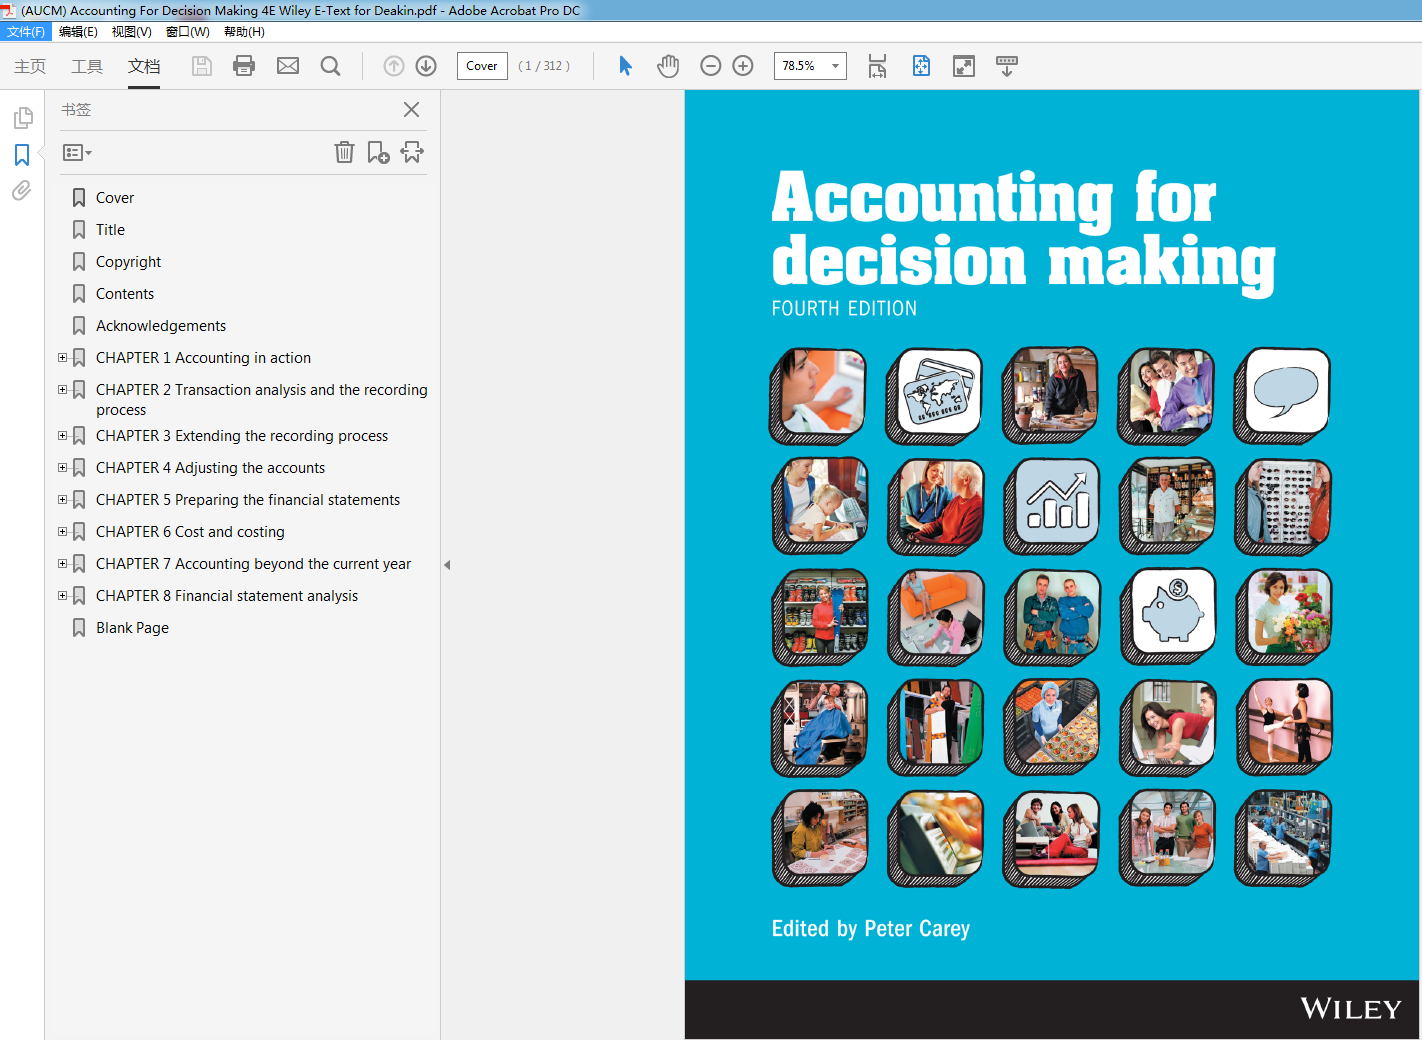Viewport: 1422px width, 1040px height.
Task: Expand CHAPTER 6 Cost and costing
Action: [x=62, y=531]
